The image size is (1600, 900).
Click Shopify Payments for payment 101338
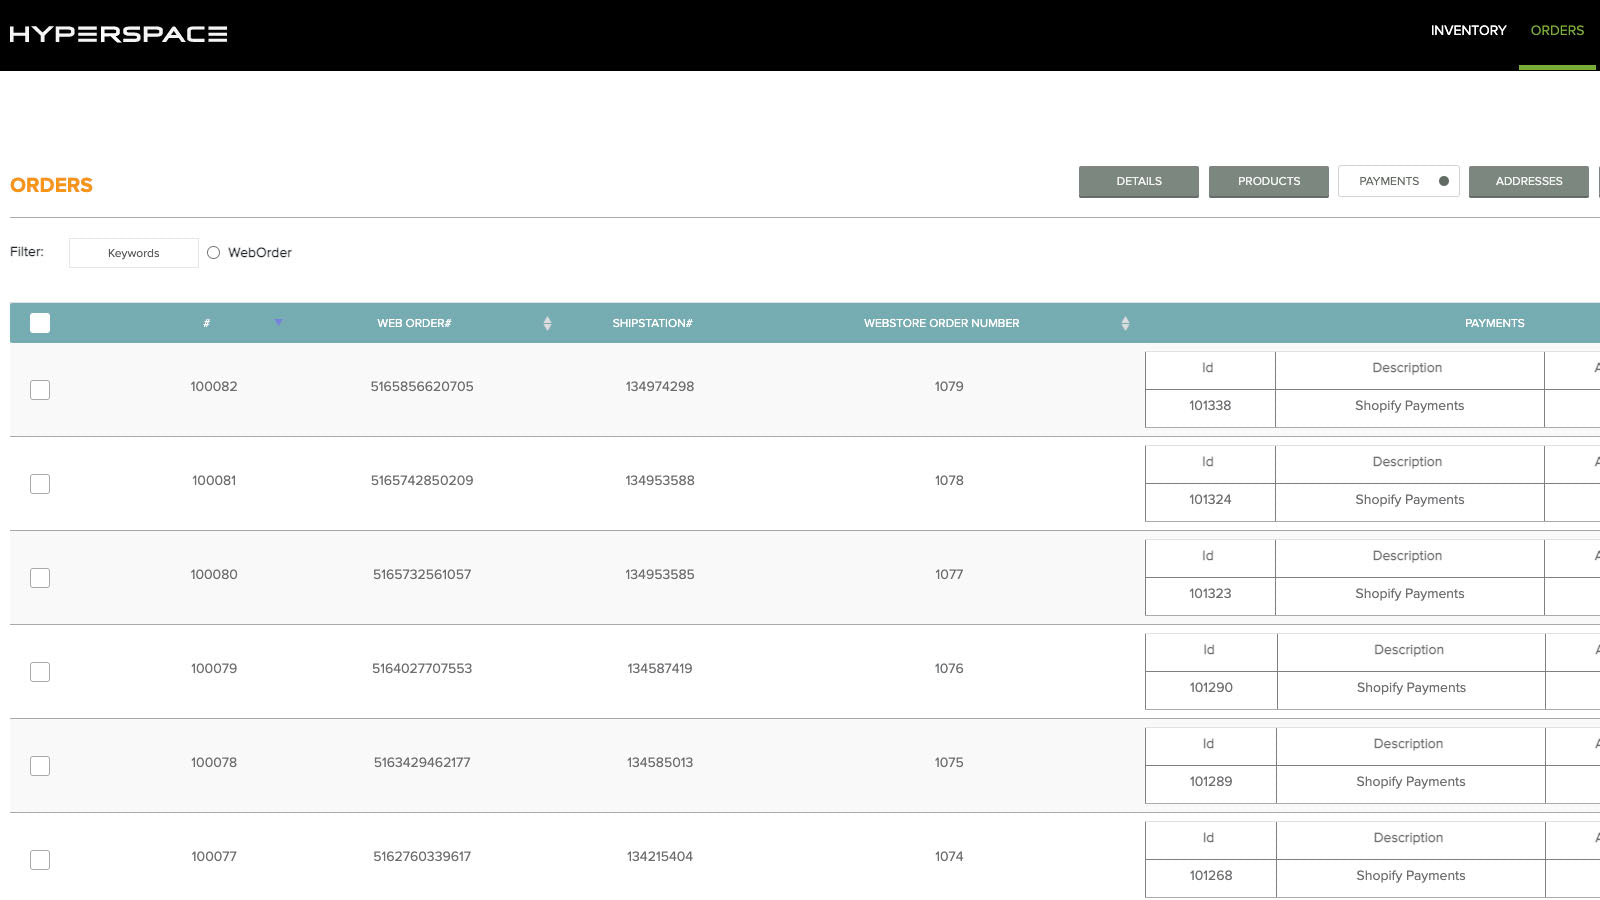[1410, 405]
